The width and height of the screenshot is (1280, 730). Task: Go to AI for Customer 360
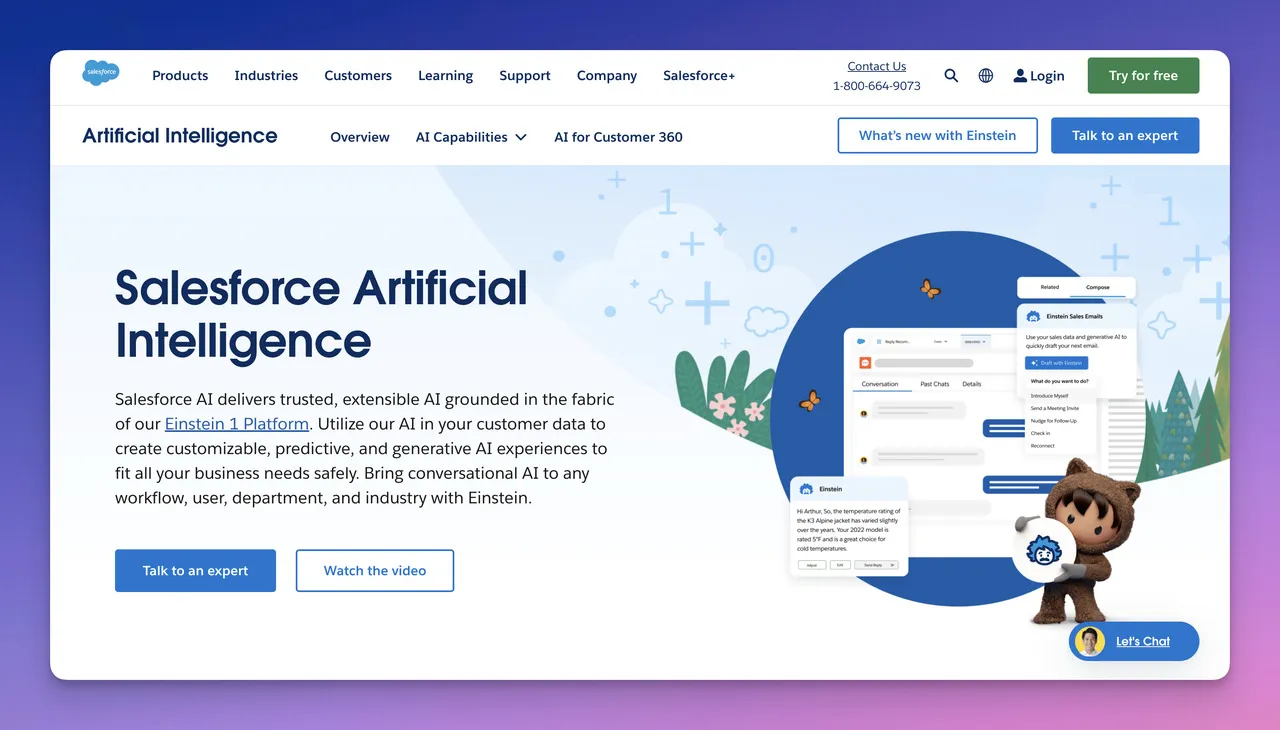pyautogui.click(x=618, y=137)
